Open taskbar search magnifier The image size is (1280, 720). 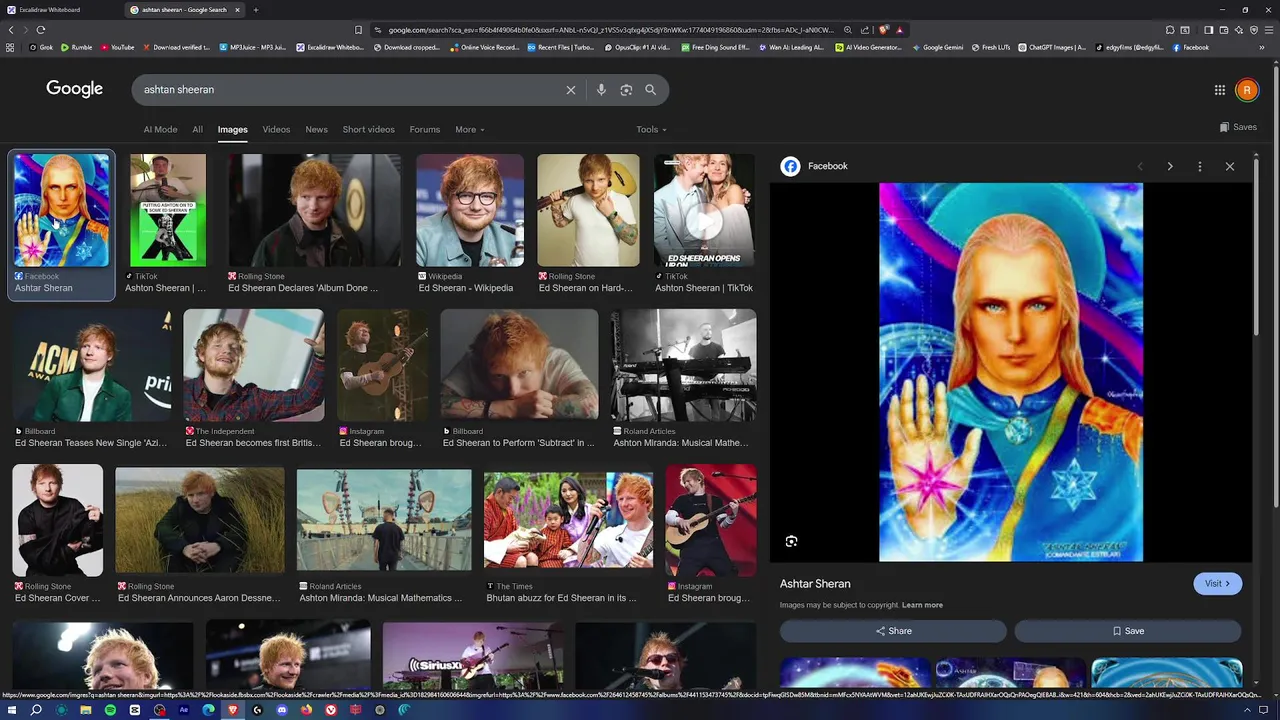pos(36,710)
